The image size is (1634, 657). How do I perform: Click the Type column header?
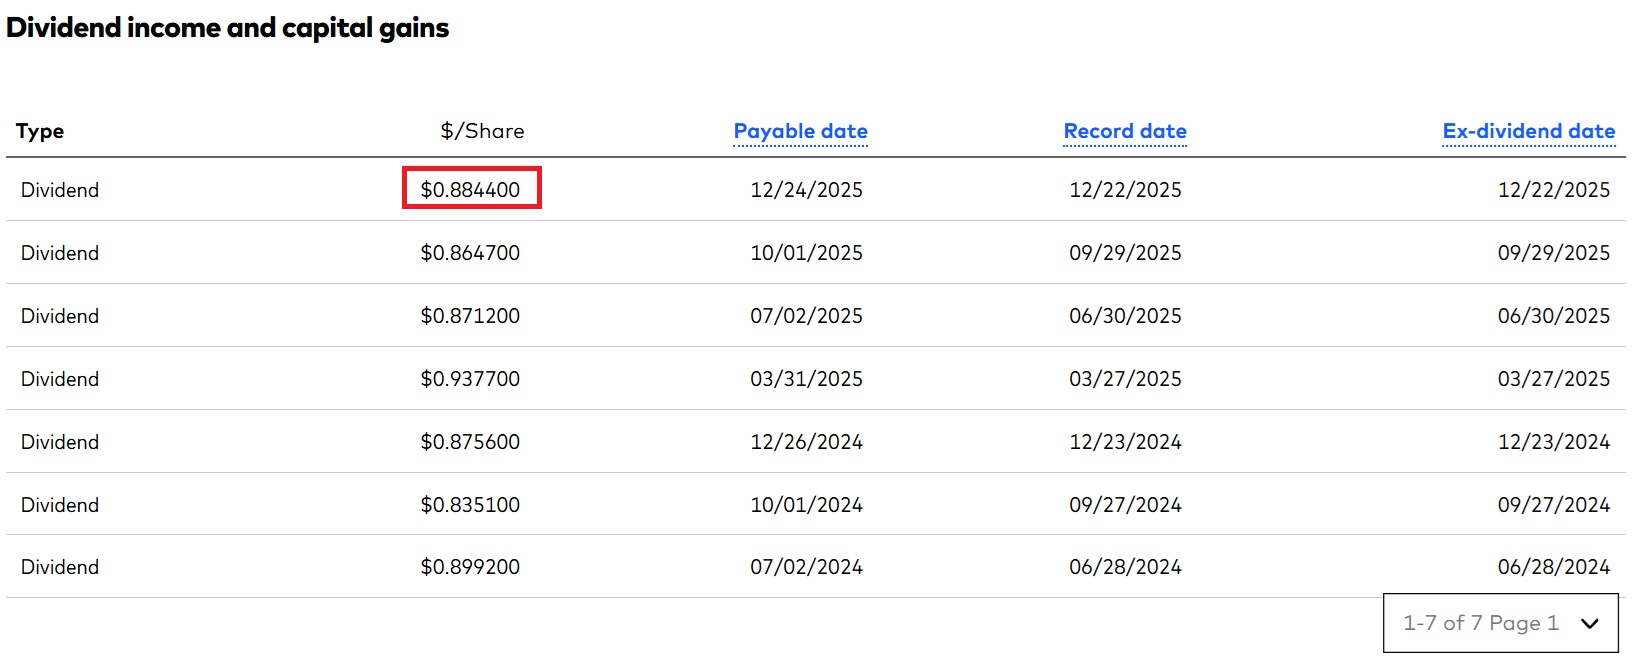[x=40, y=131]
